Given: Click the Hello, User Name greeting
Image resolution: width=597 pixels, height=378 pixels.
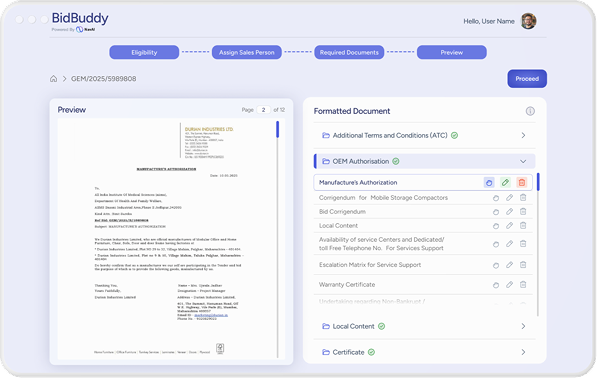Looking at the screenshot, I should (x=489, y=21).
